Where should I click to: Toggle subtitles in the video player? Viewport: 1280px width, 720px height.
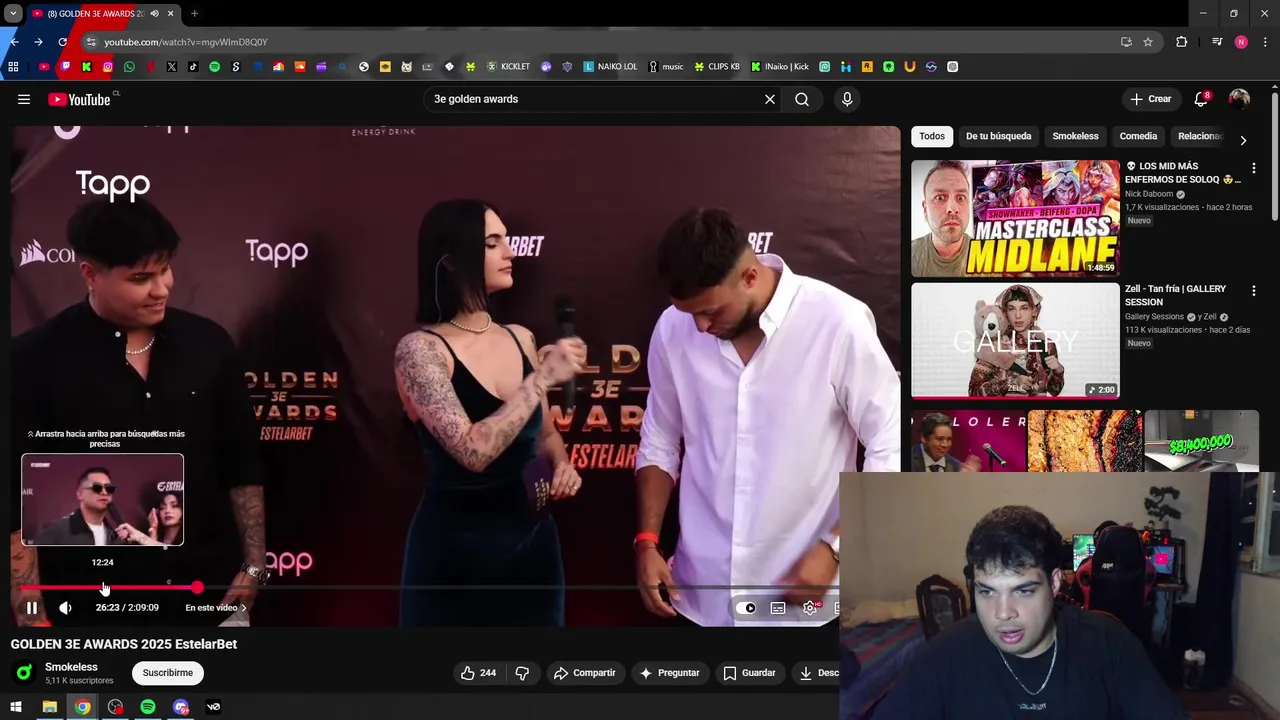[x=778, y=608]
